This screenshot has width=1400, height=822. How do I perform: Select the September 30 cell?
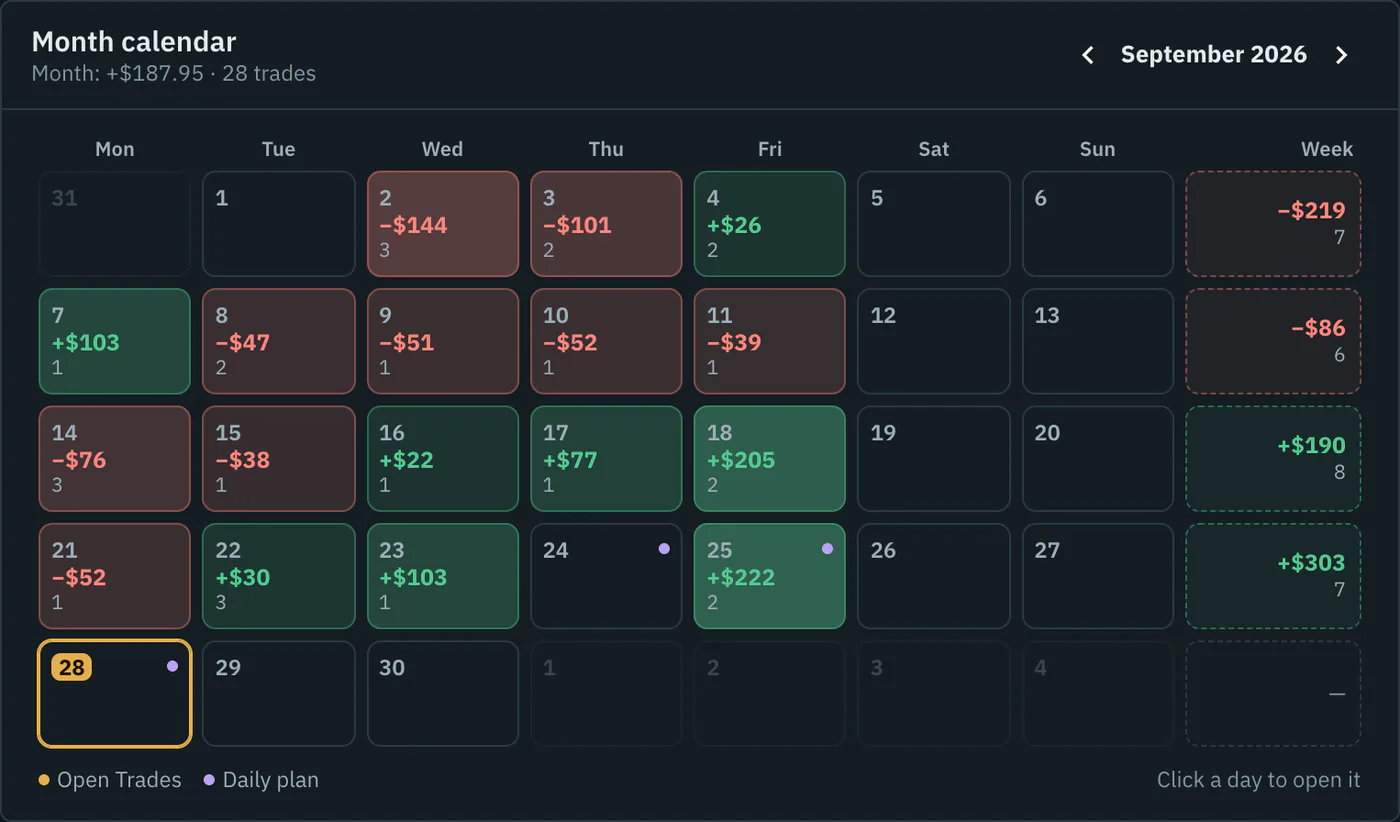pos(443,693)
